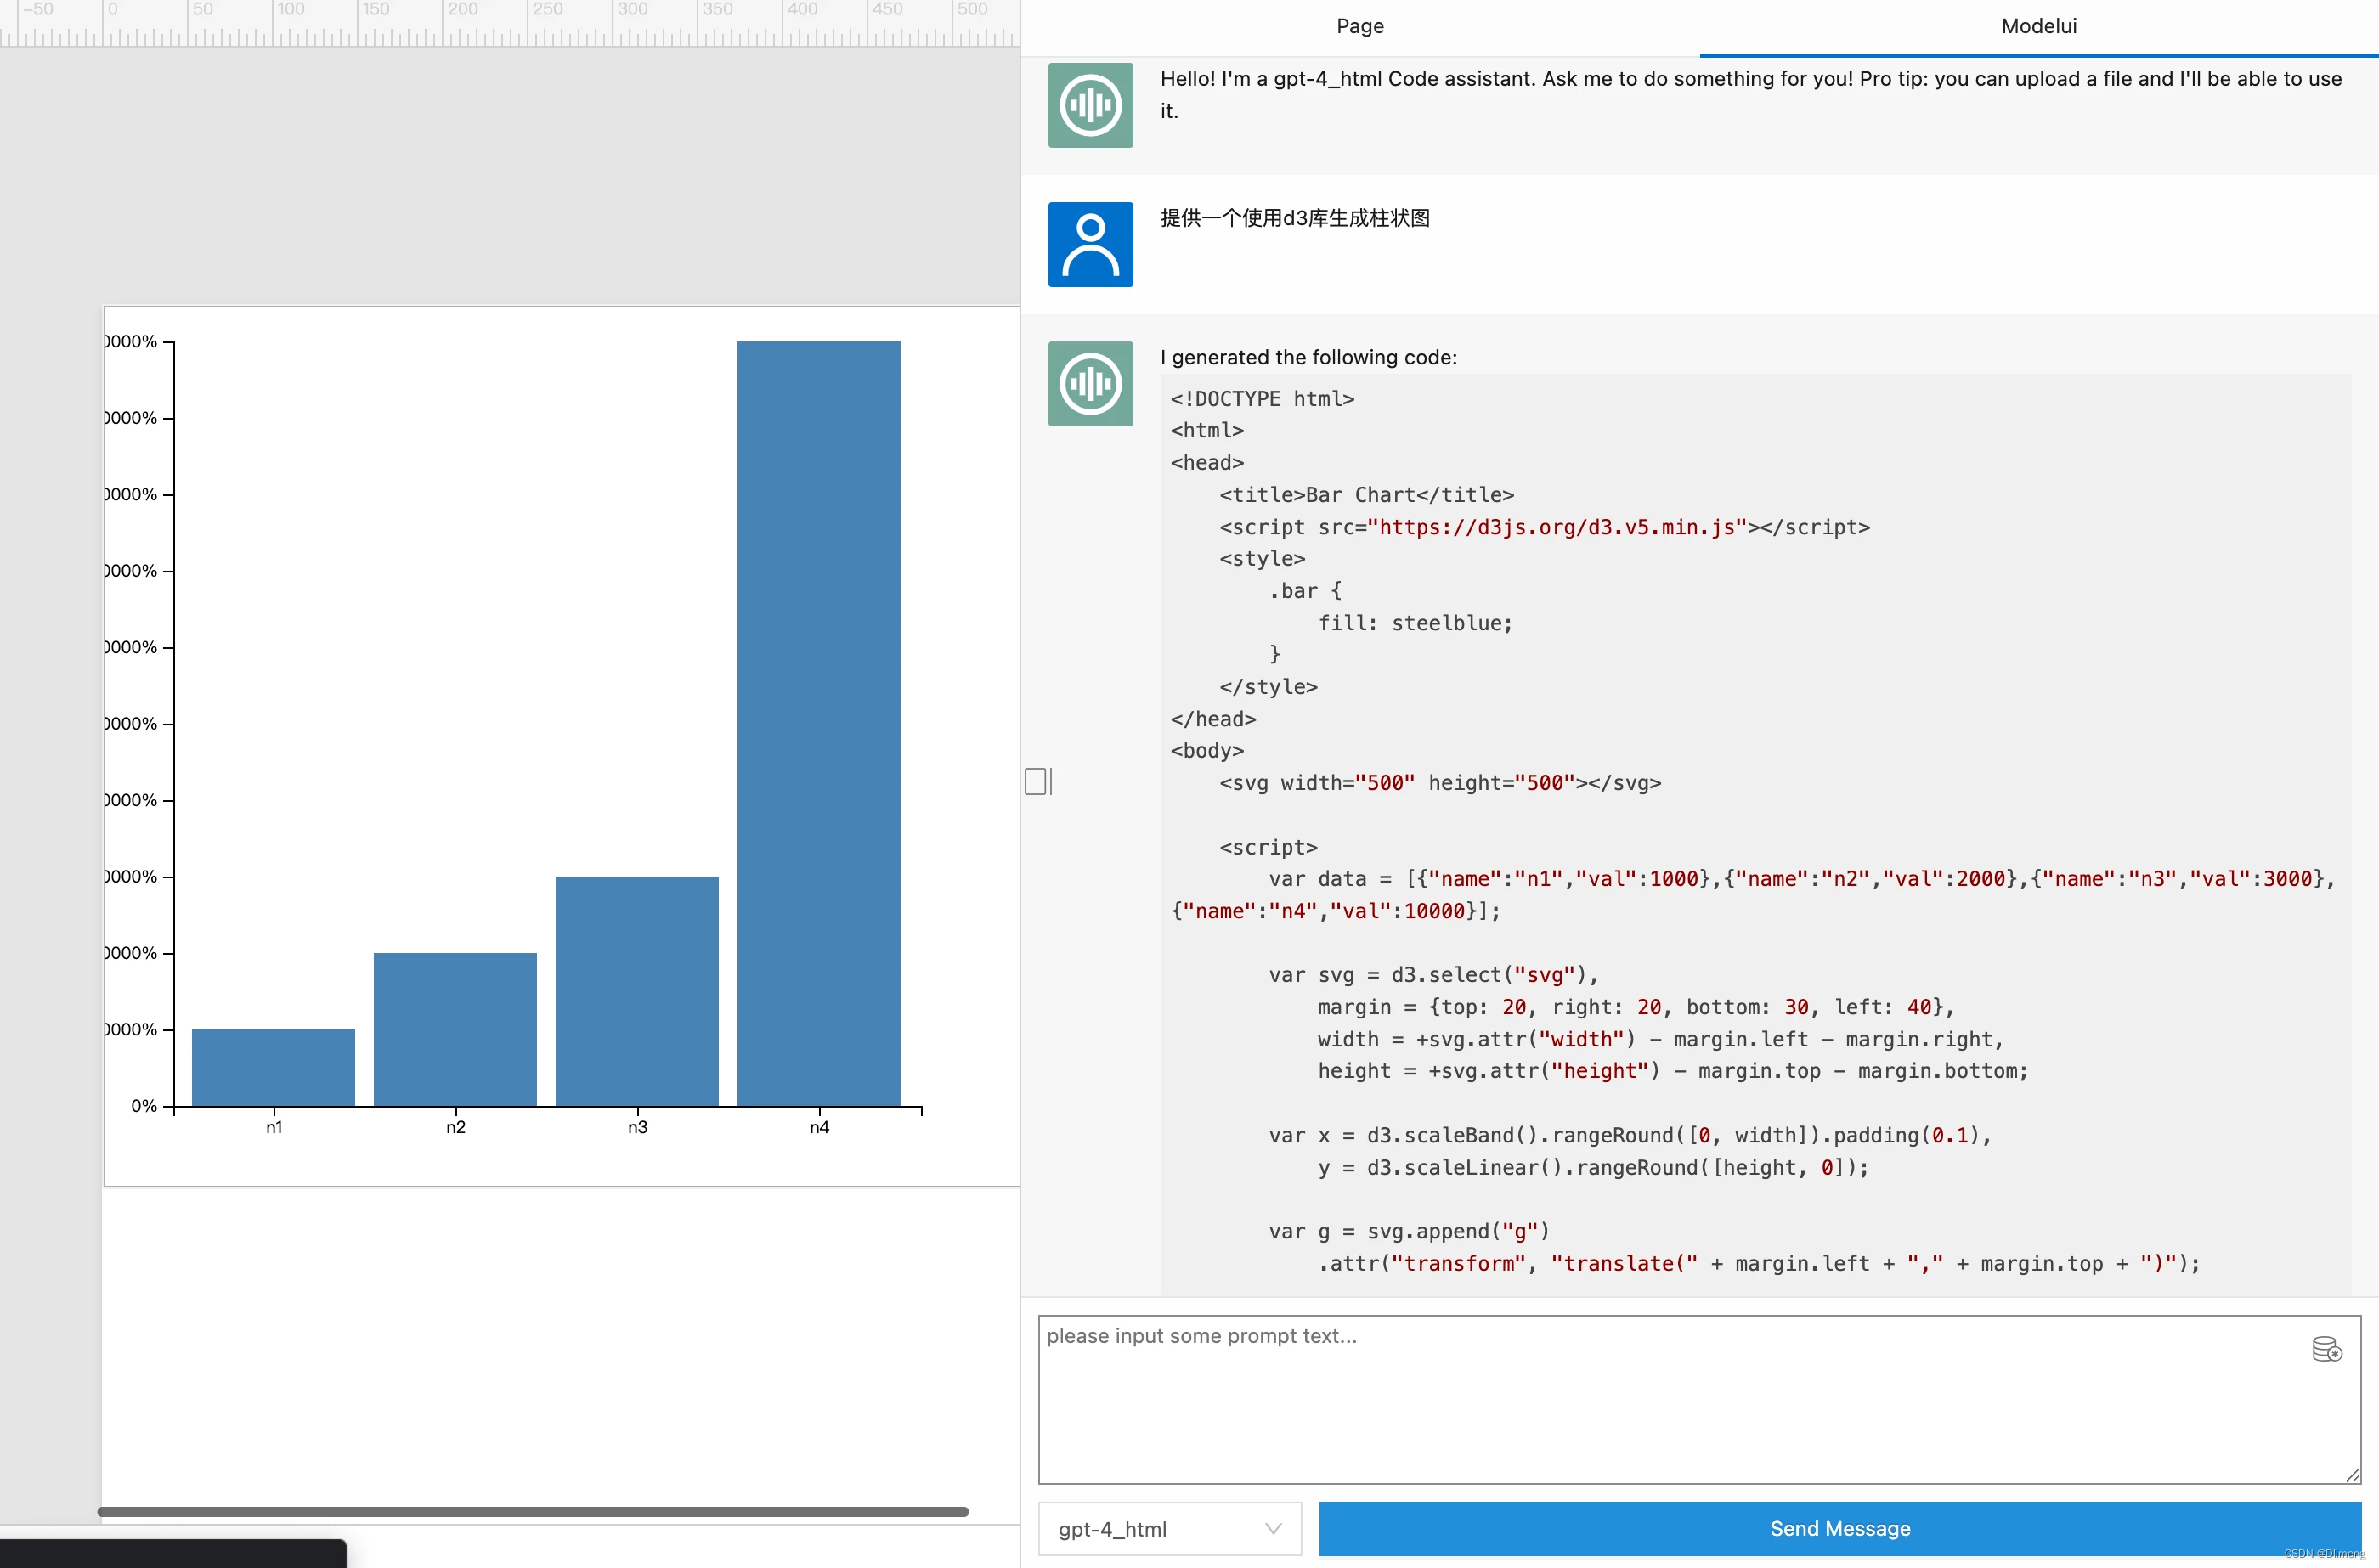Viewport: 2379px width, 1568px height.
Task: Switch to the Page tab
Action: (x=1359, y=26)
